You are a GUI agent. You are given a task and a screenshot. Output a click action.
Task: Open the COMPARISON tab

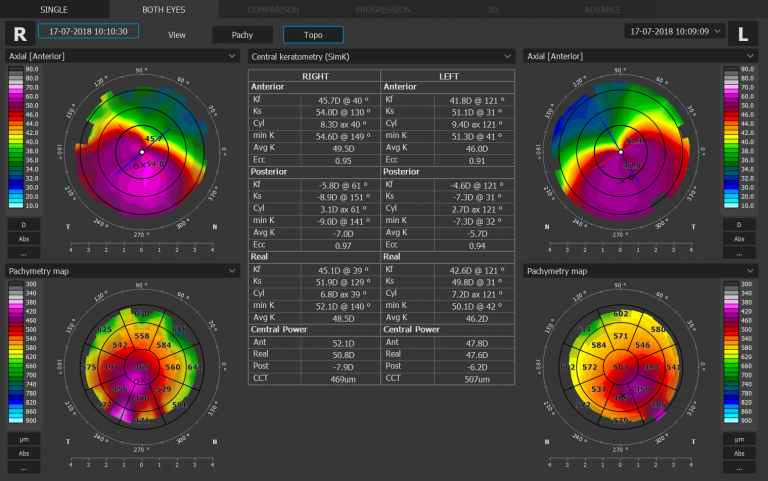coord(273,9)
